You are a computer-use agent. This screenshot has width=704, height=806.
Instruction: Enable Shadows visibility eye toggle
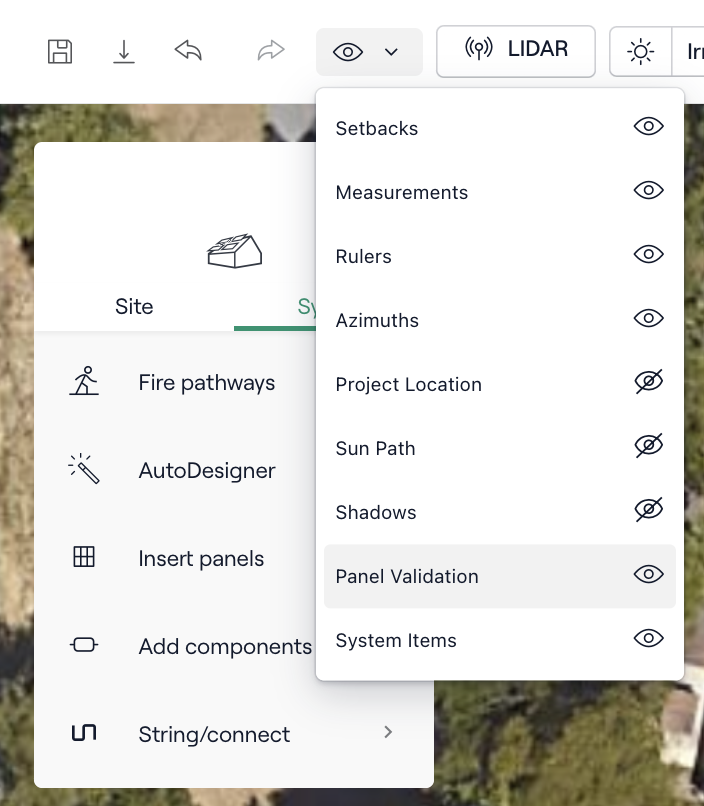click(x=648, y=511)
